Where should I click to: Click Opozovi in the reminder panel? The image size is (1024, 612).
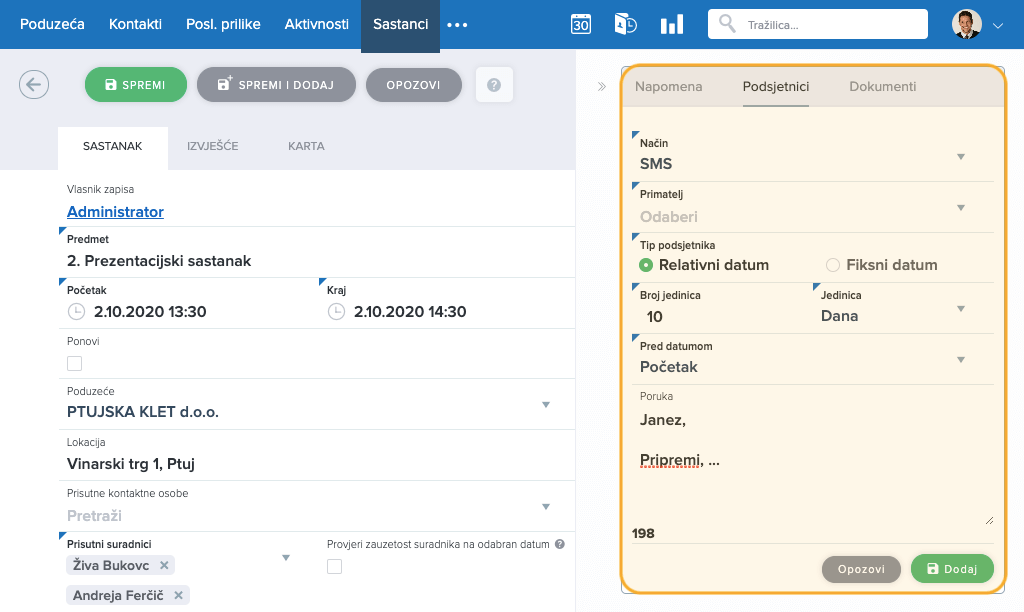point(861,569)
